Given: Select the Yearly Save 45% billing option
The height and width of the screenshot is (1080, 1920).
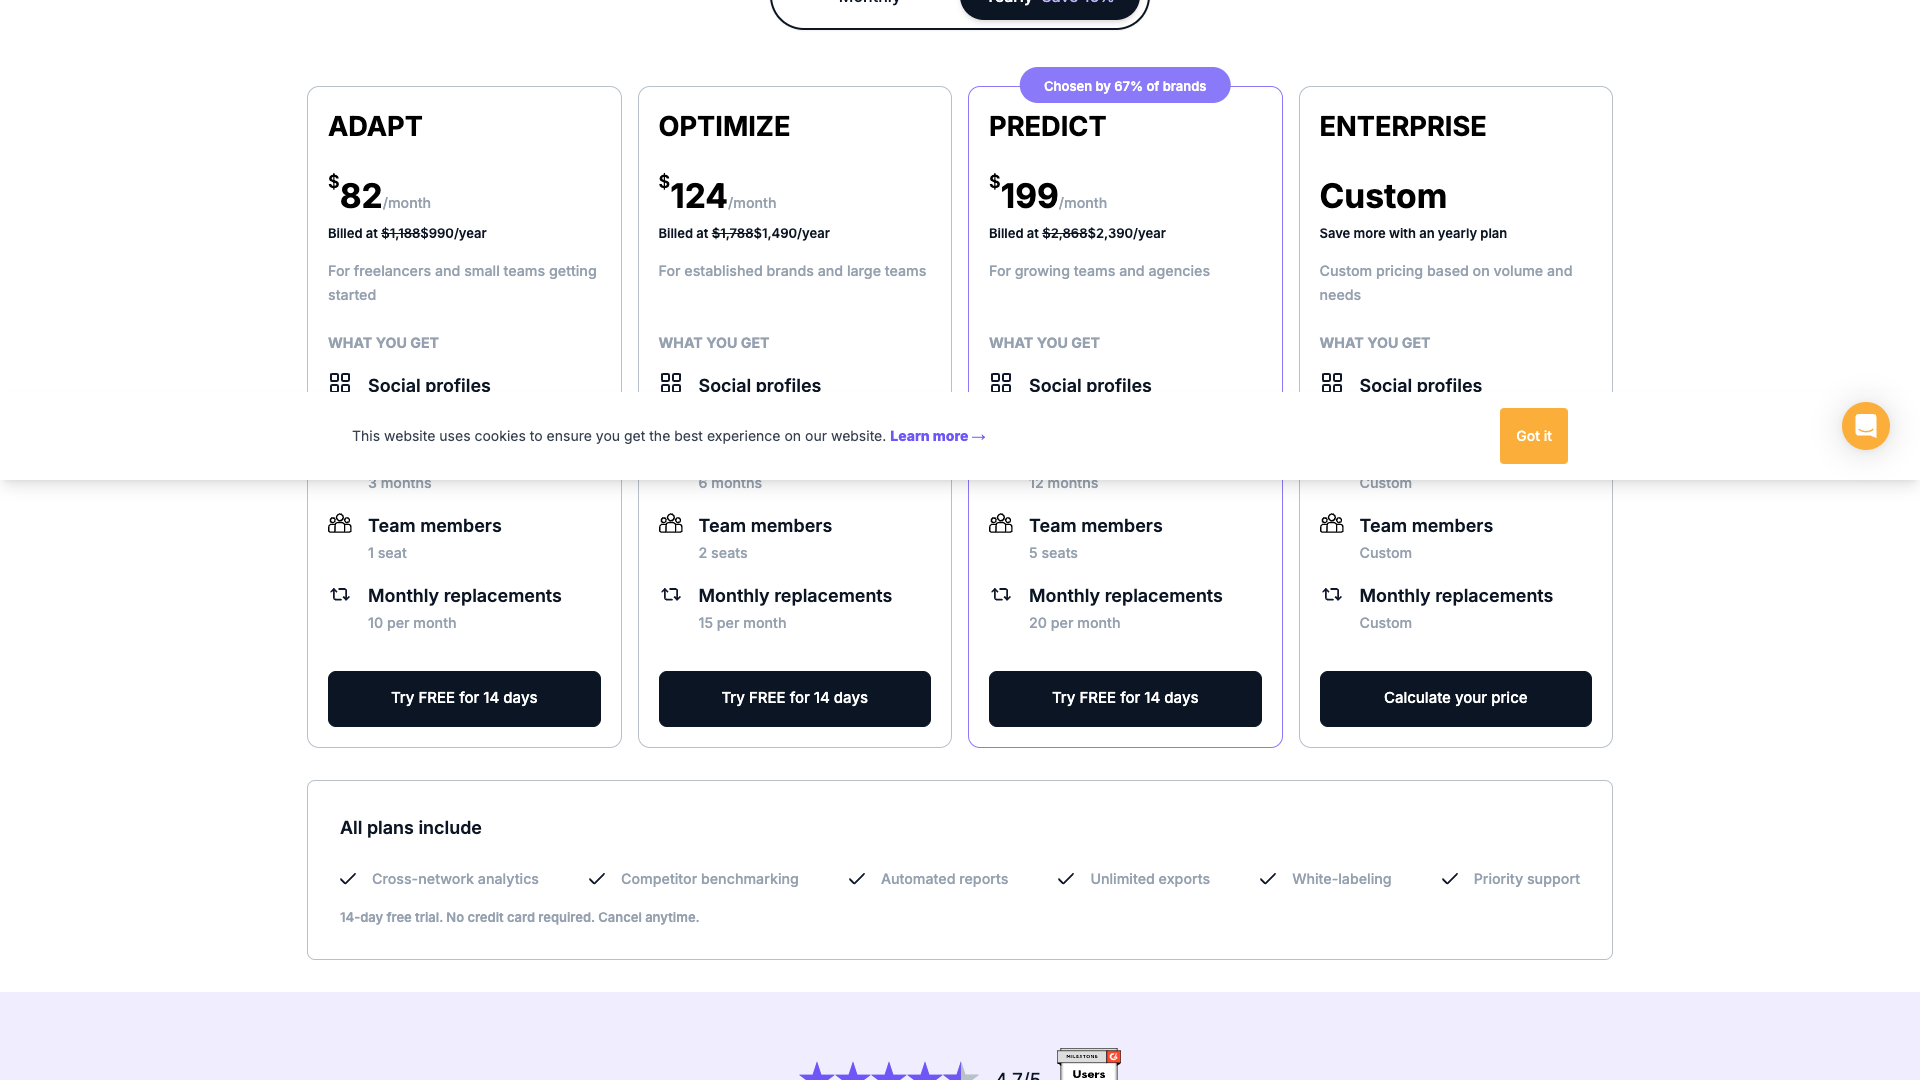Looking at the screenshot, I should click(1048, 4).
